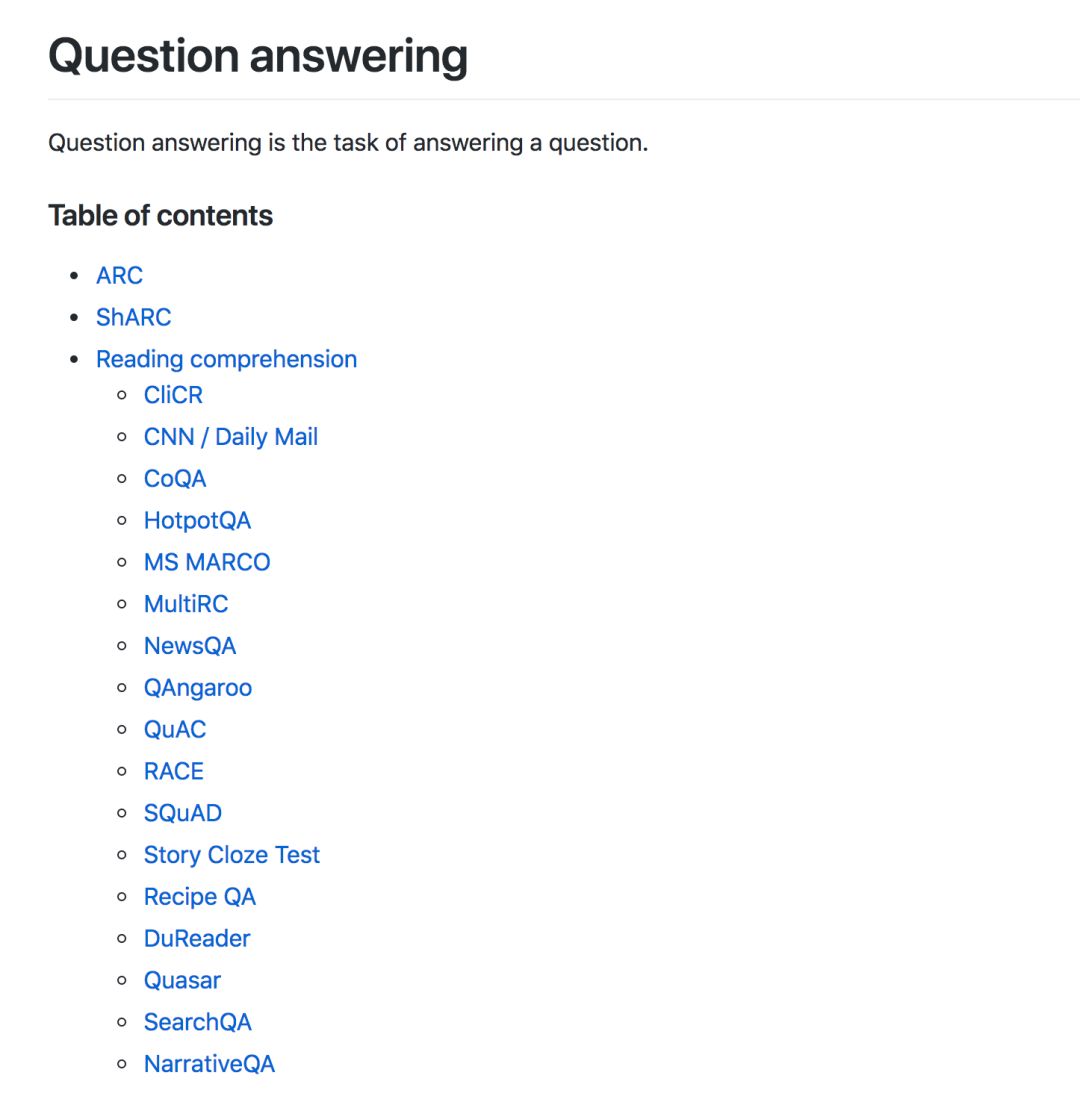Image resolution: width=1080 pixels, height=1096 pixels.
Task: Select the QuAC link
Action: 175,730
